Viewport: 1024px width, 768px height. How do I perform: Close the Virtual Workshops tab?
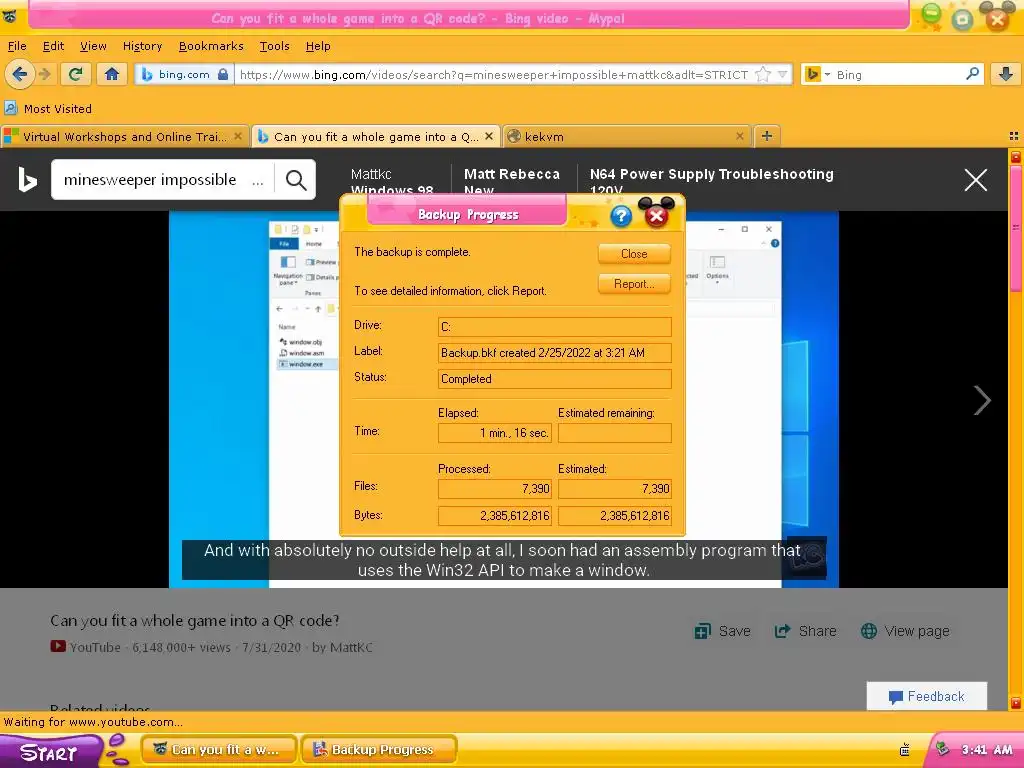[x=238, y=136]
